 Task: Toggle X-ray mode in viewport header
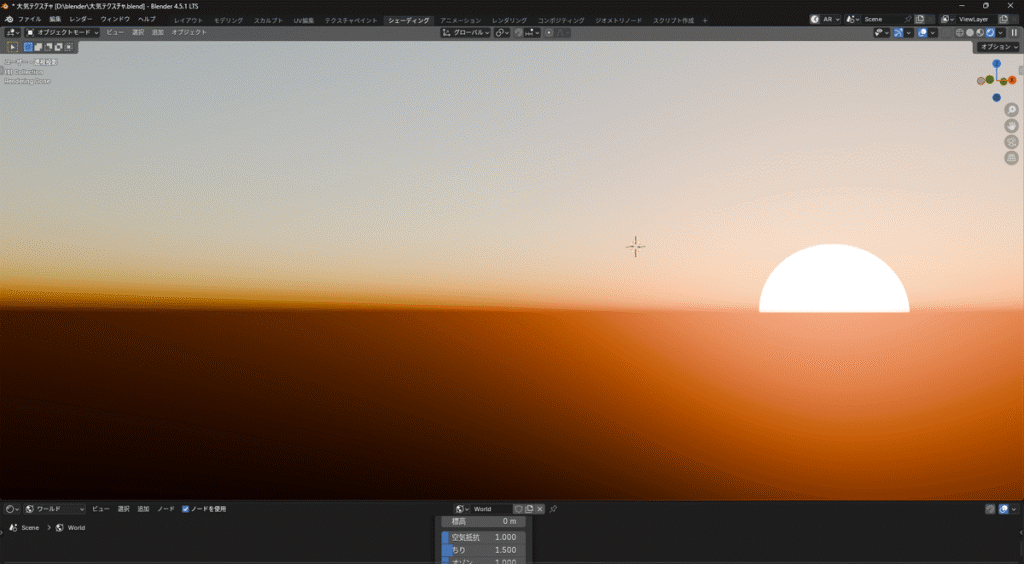click(946, 33)
